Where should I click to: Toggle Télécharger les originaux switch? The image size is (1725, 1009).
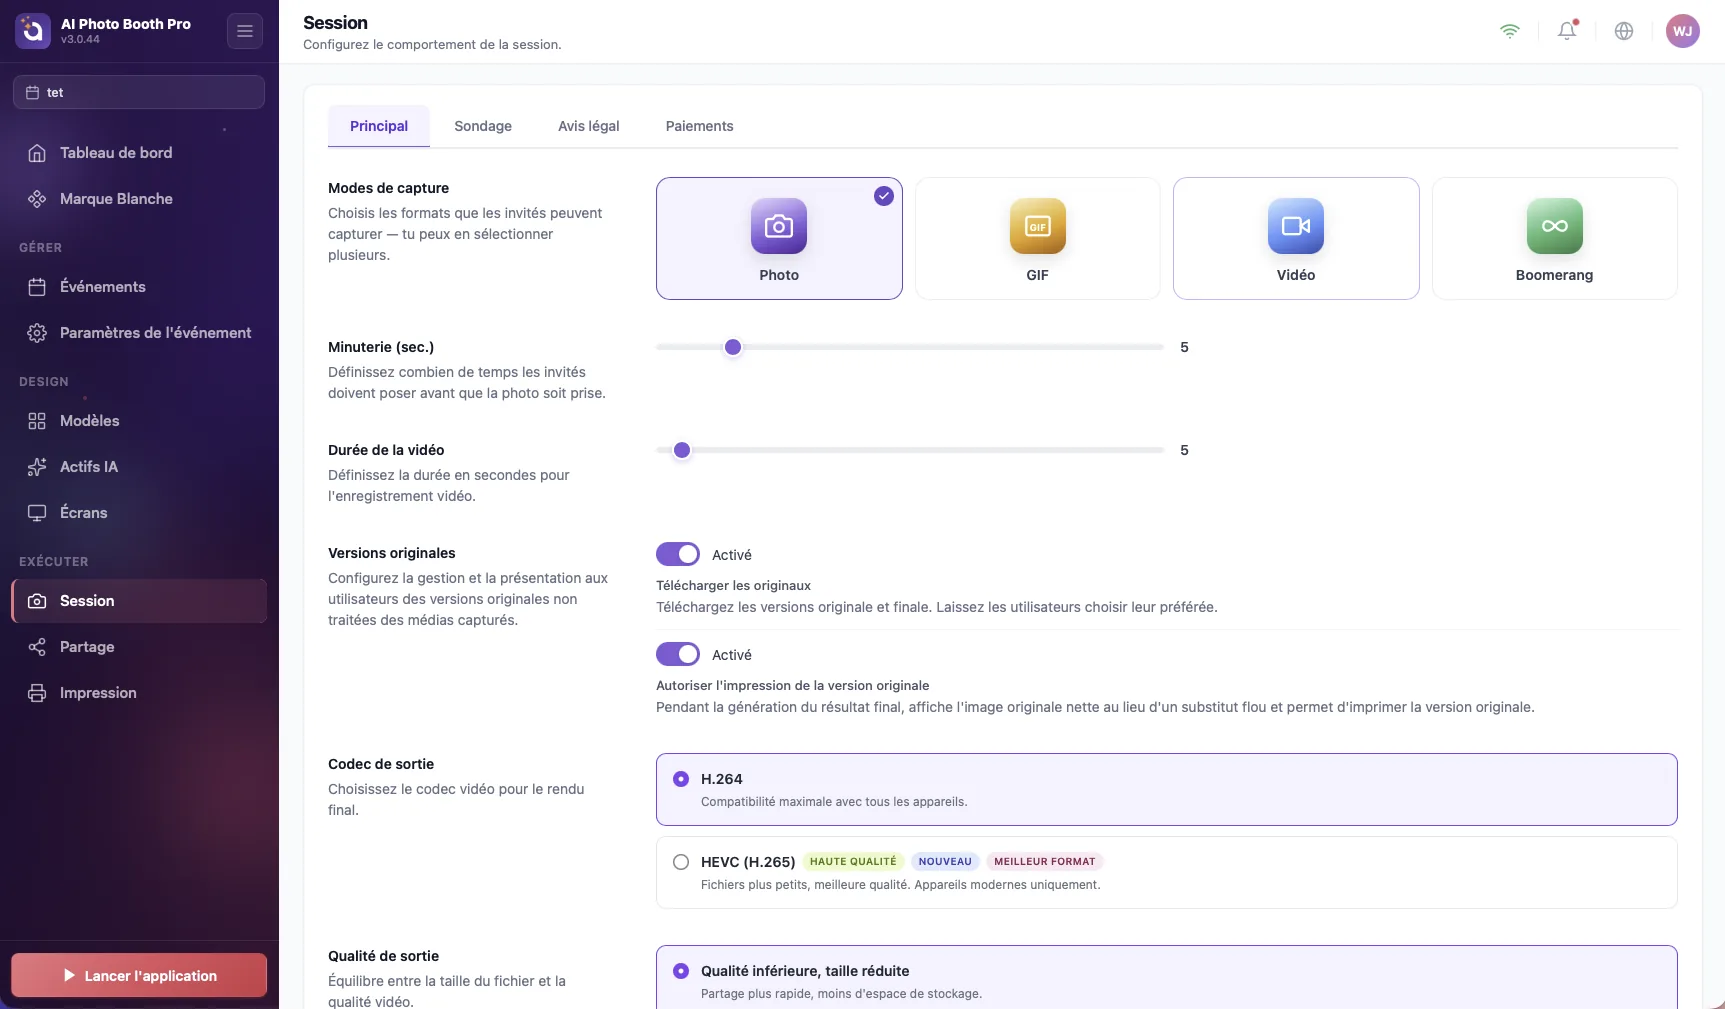pos(678,554)
